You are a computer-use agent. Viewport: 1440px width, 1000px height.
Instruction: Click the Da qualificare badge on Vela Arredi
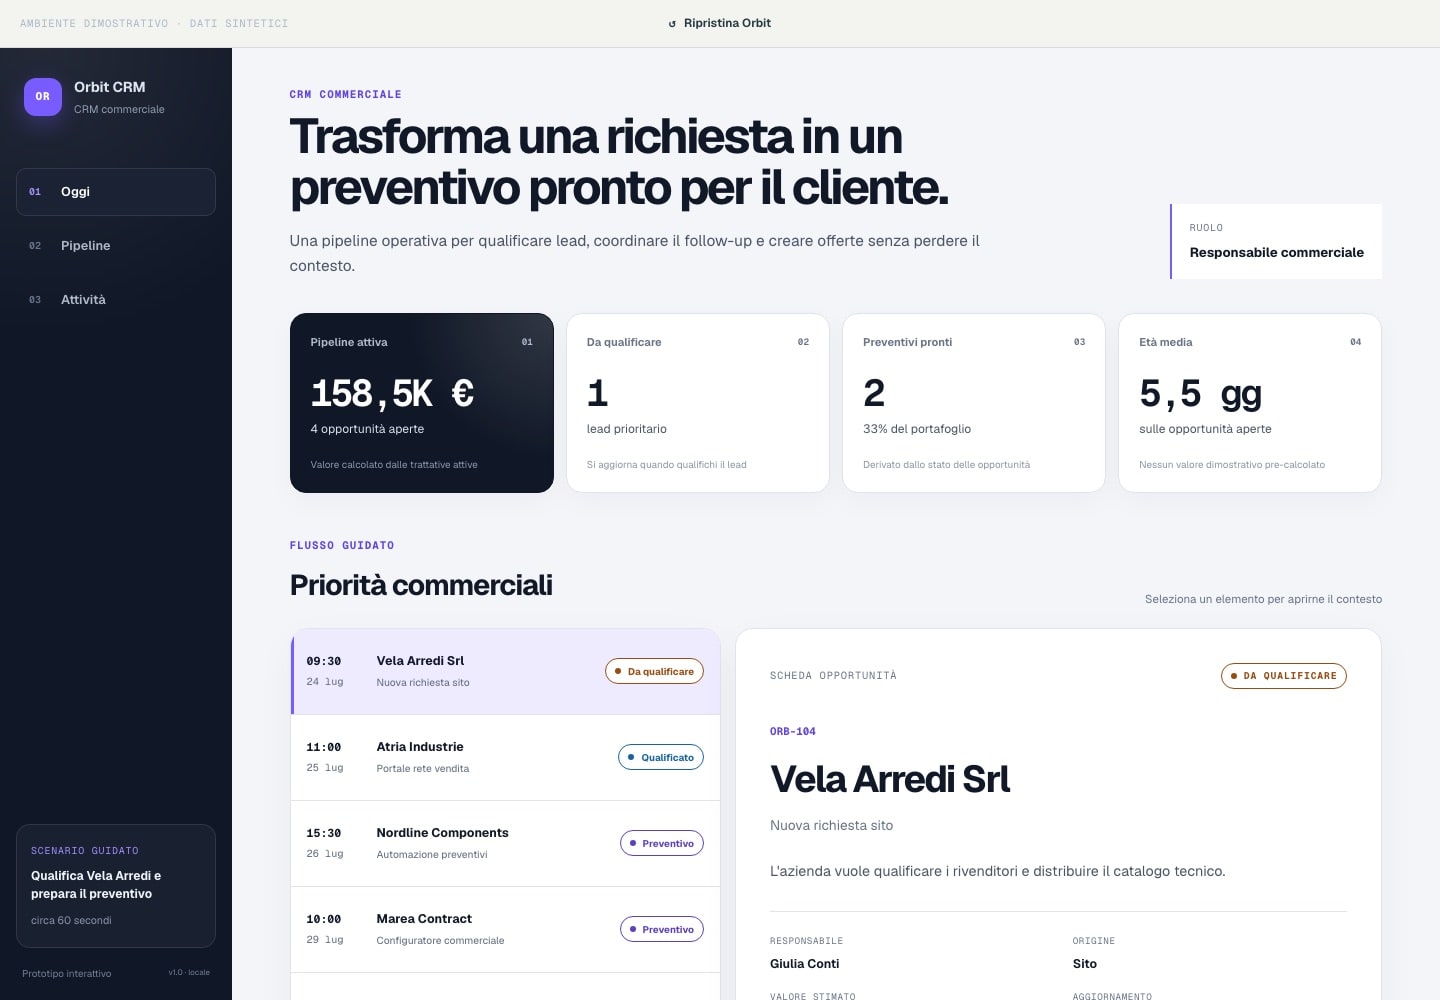pos(654,672)
